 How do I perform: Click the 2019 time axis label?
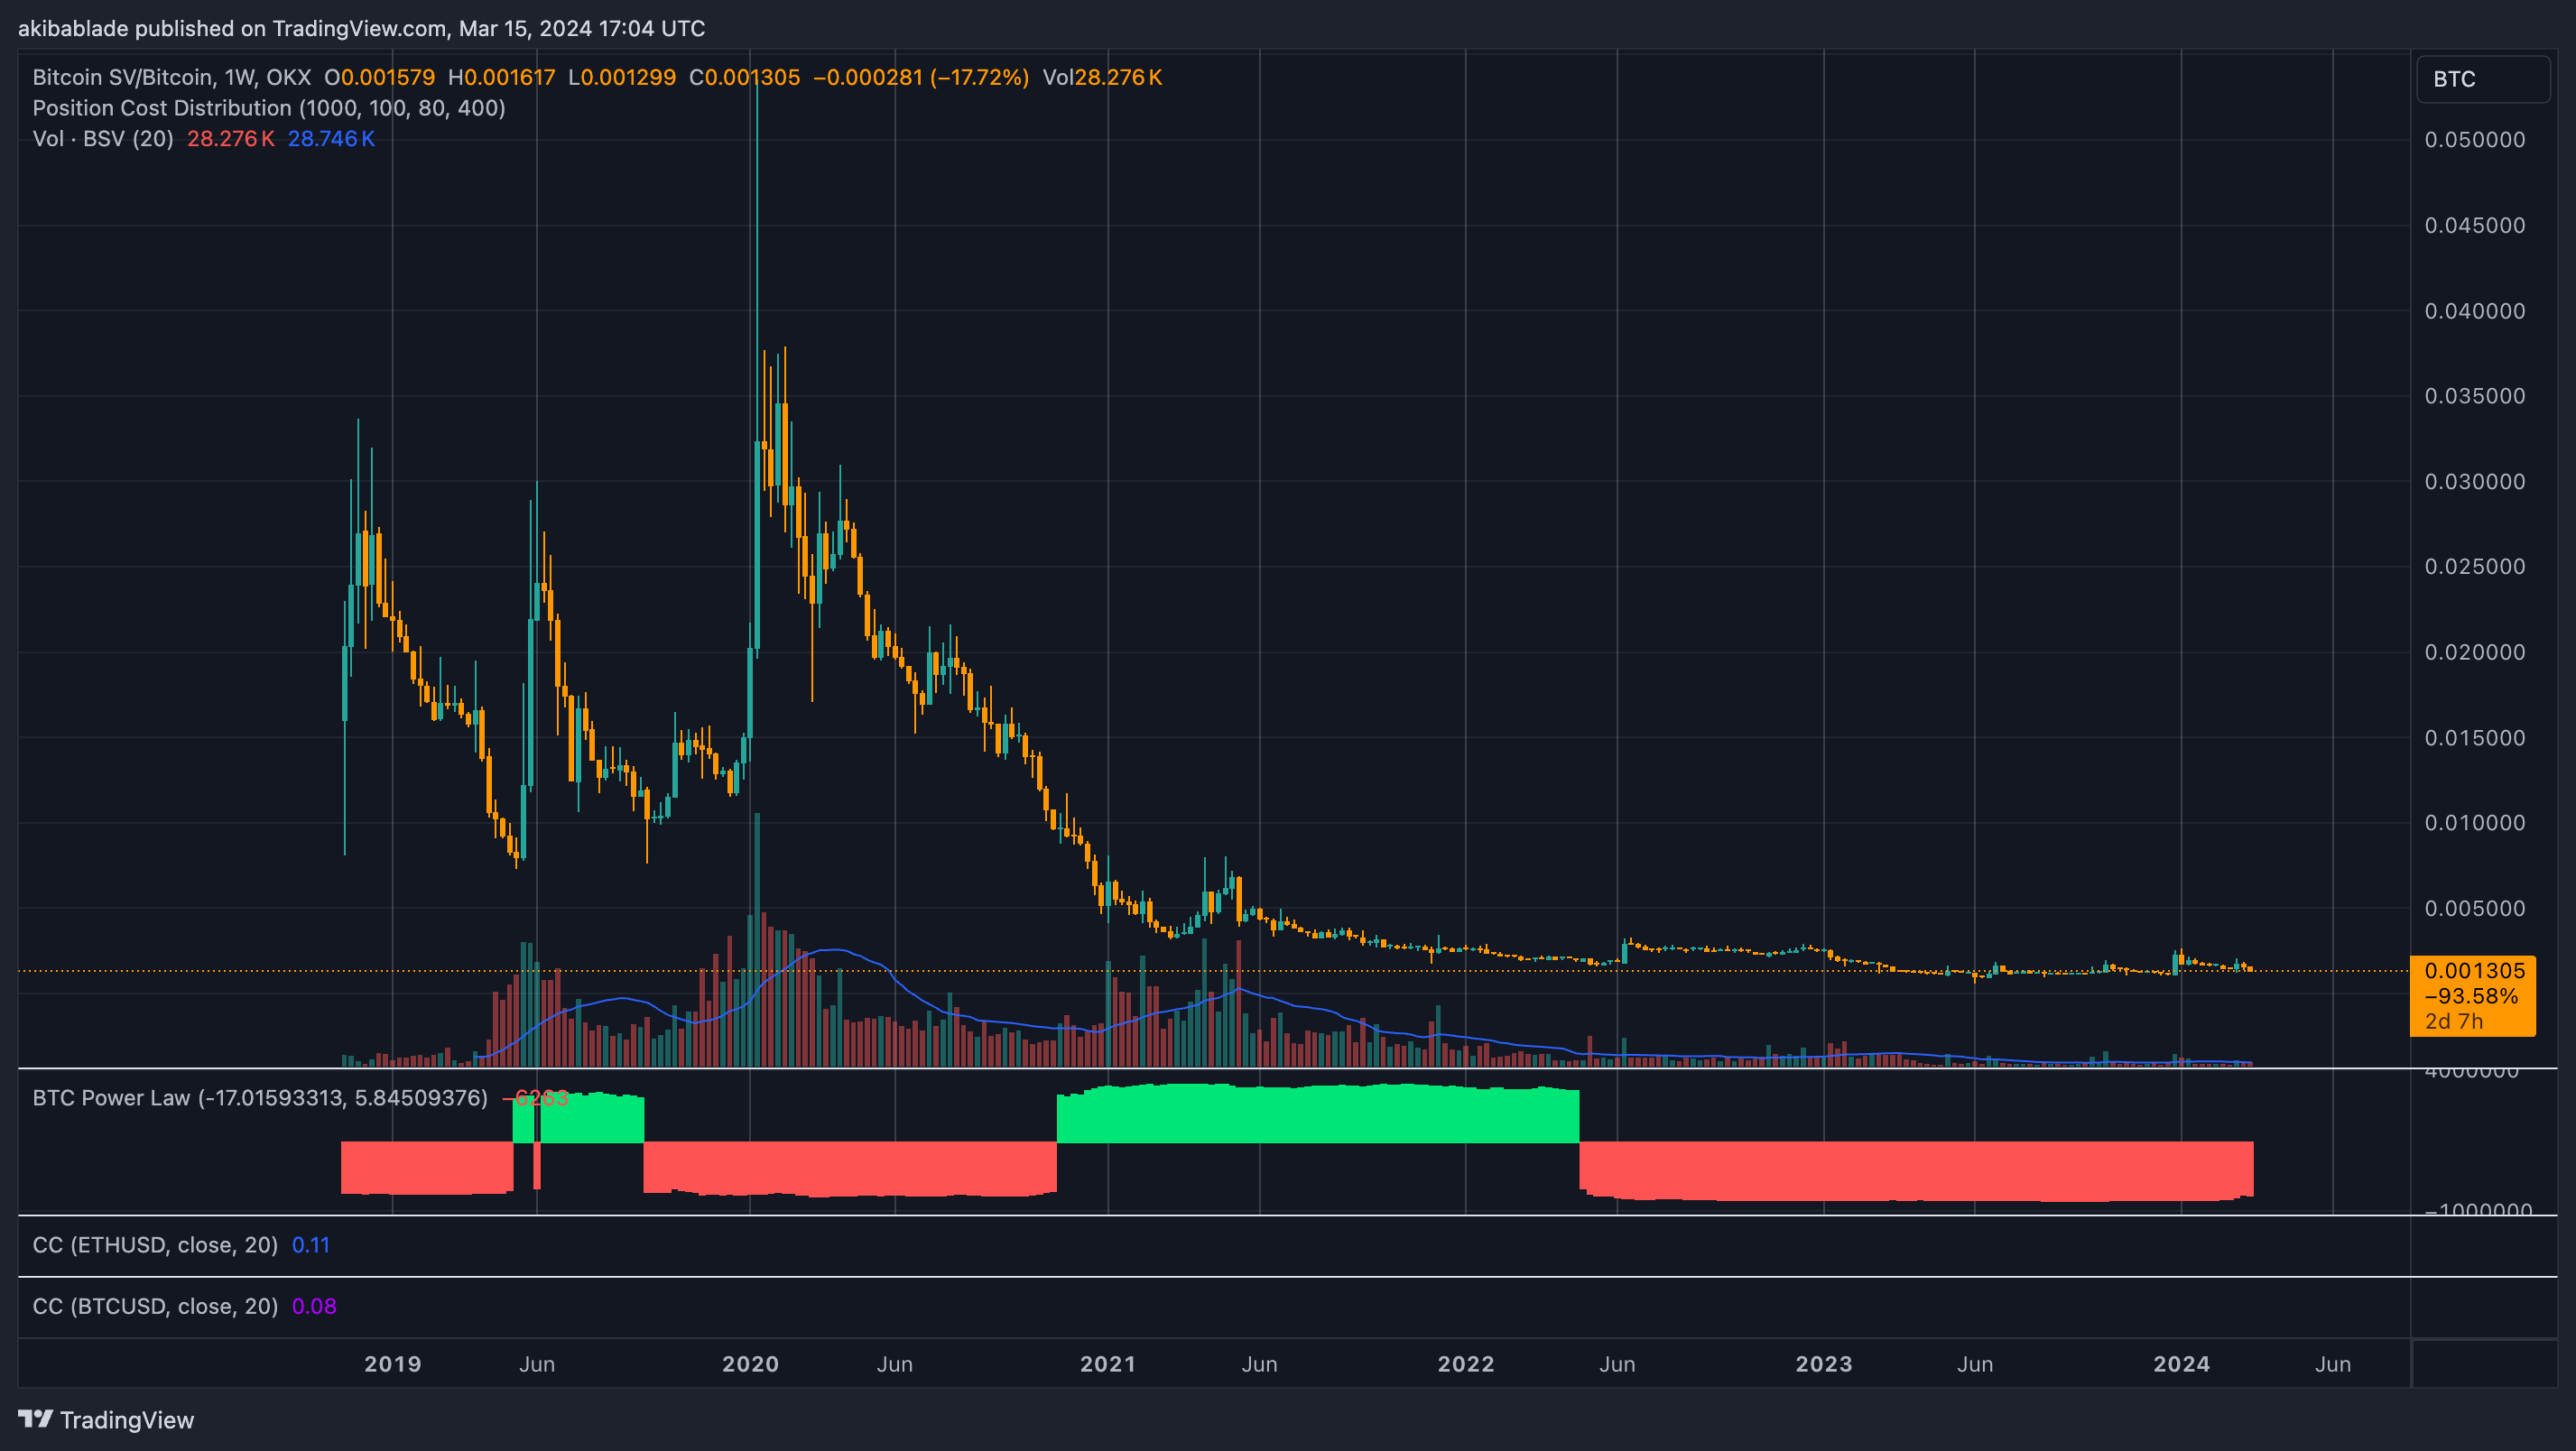click(393, 1364)
